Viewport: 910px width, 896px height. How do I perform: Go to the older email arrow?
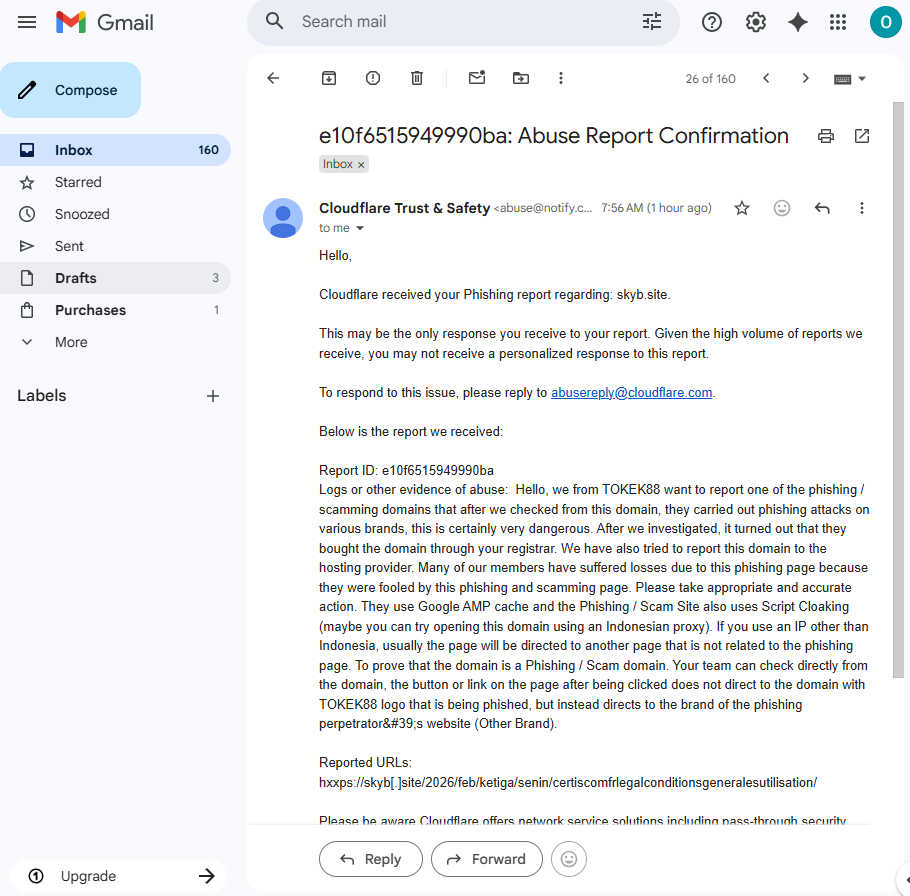(x=806, y=78)
